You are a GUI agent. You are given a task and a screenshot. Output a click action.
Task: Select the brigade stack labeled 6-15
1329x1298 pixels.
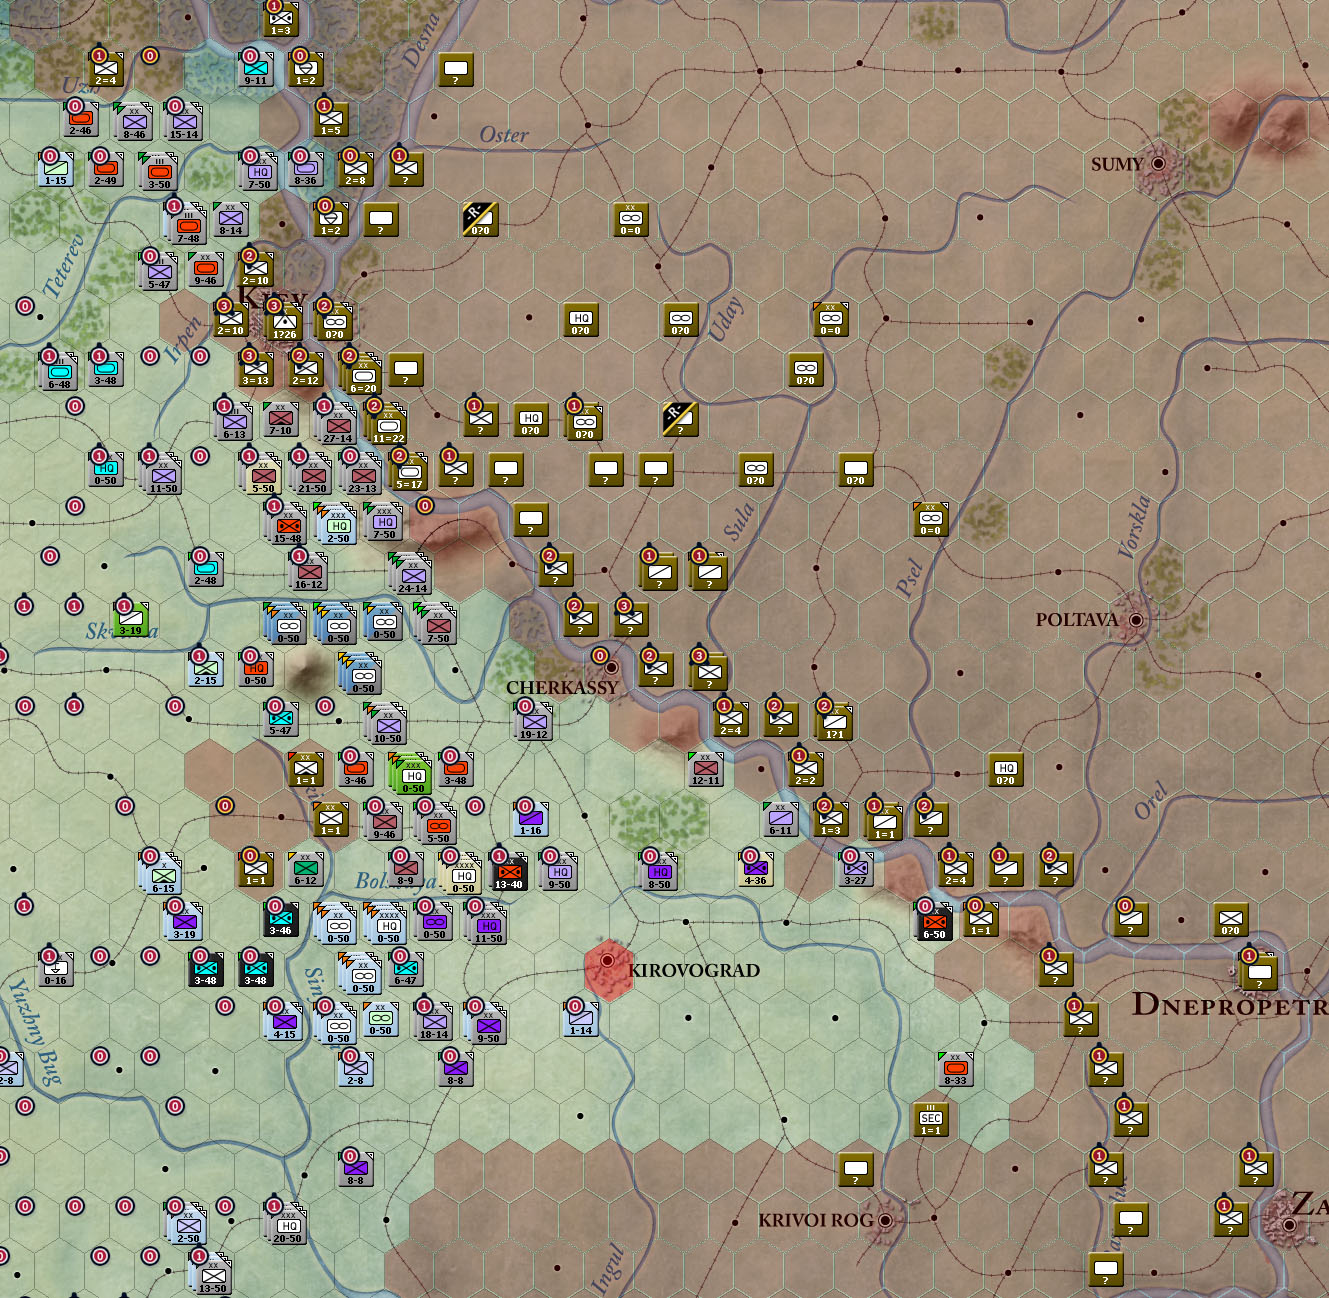coord(162,873)
